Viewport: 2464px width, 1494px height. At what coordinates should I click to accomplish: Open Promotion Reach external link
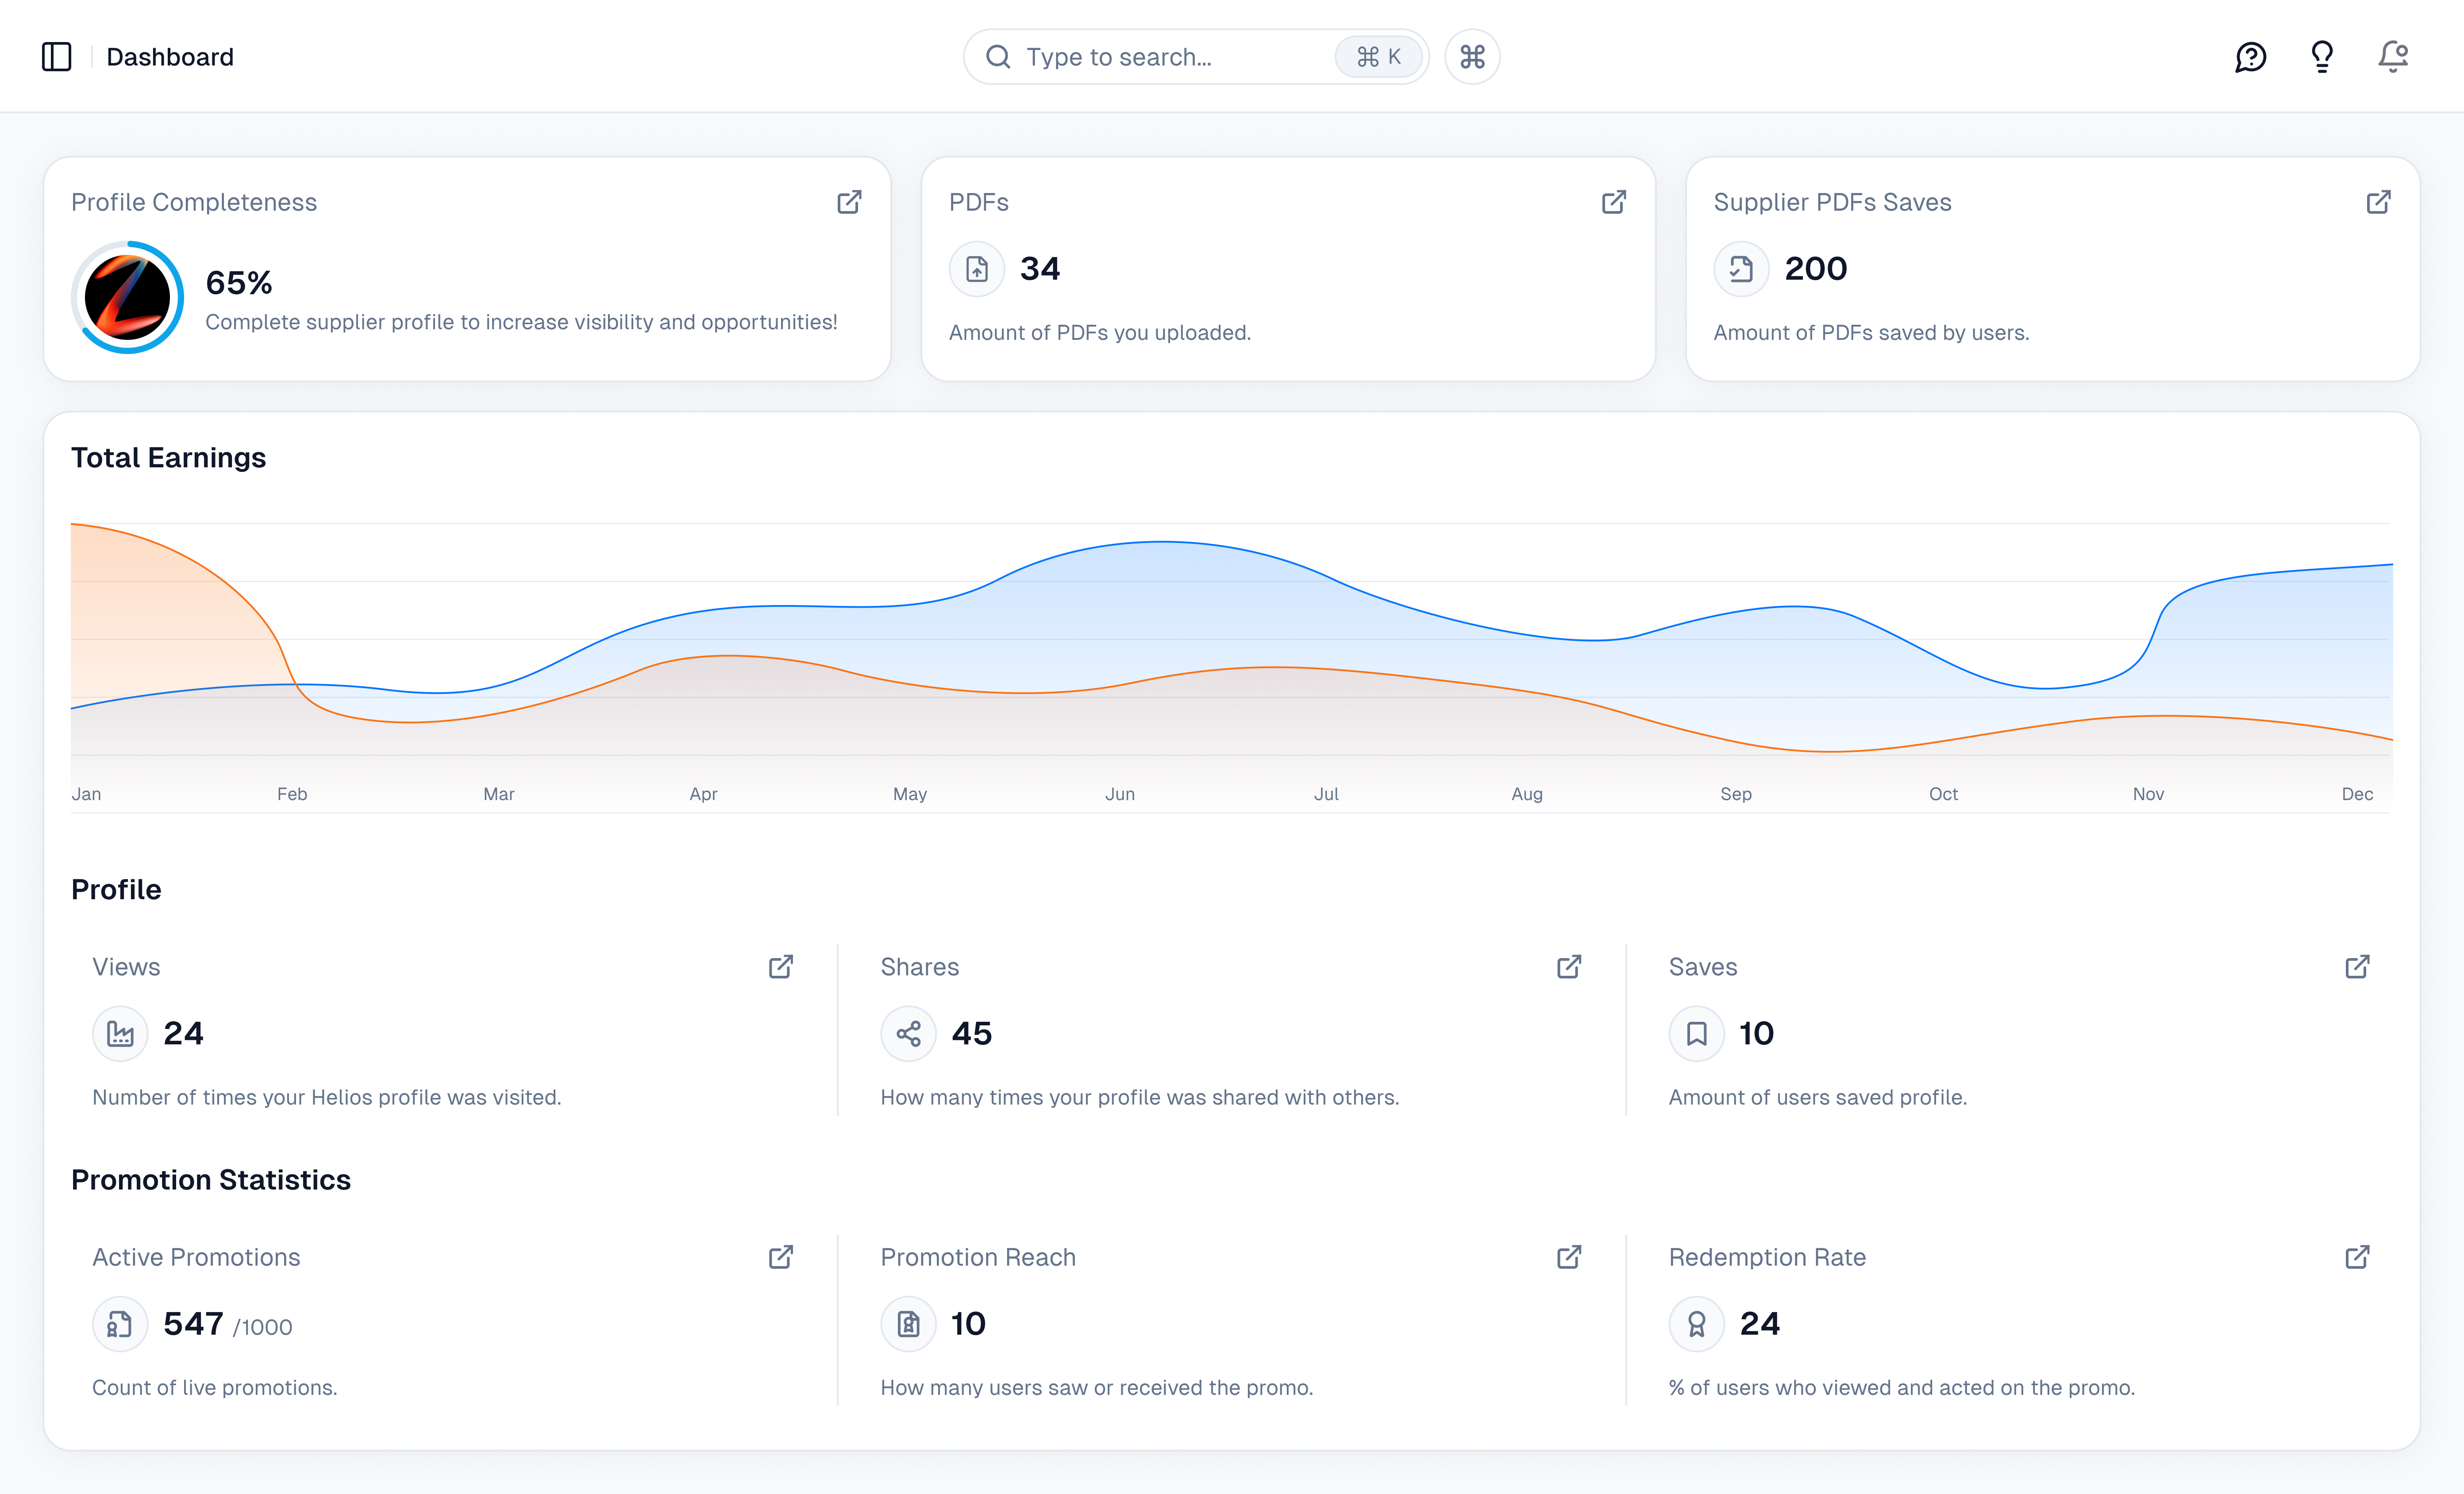1569,1257
